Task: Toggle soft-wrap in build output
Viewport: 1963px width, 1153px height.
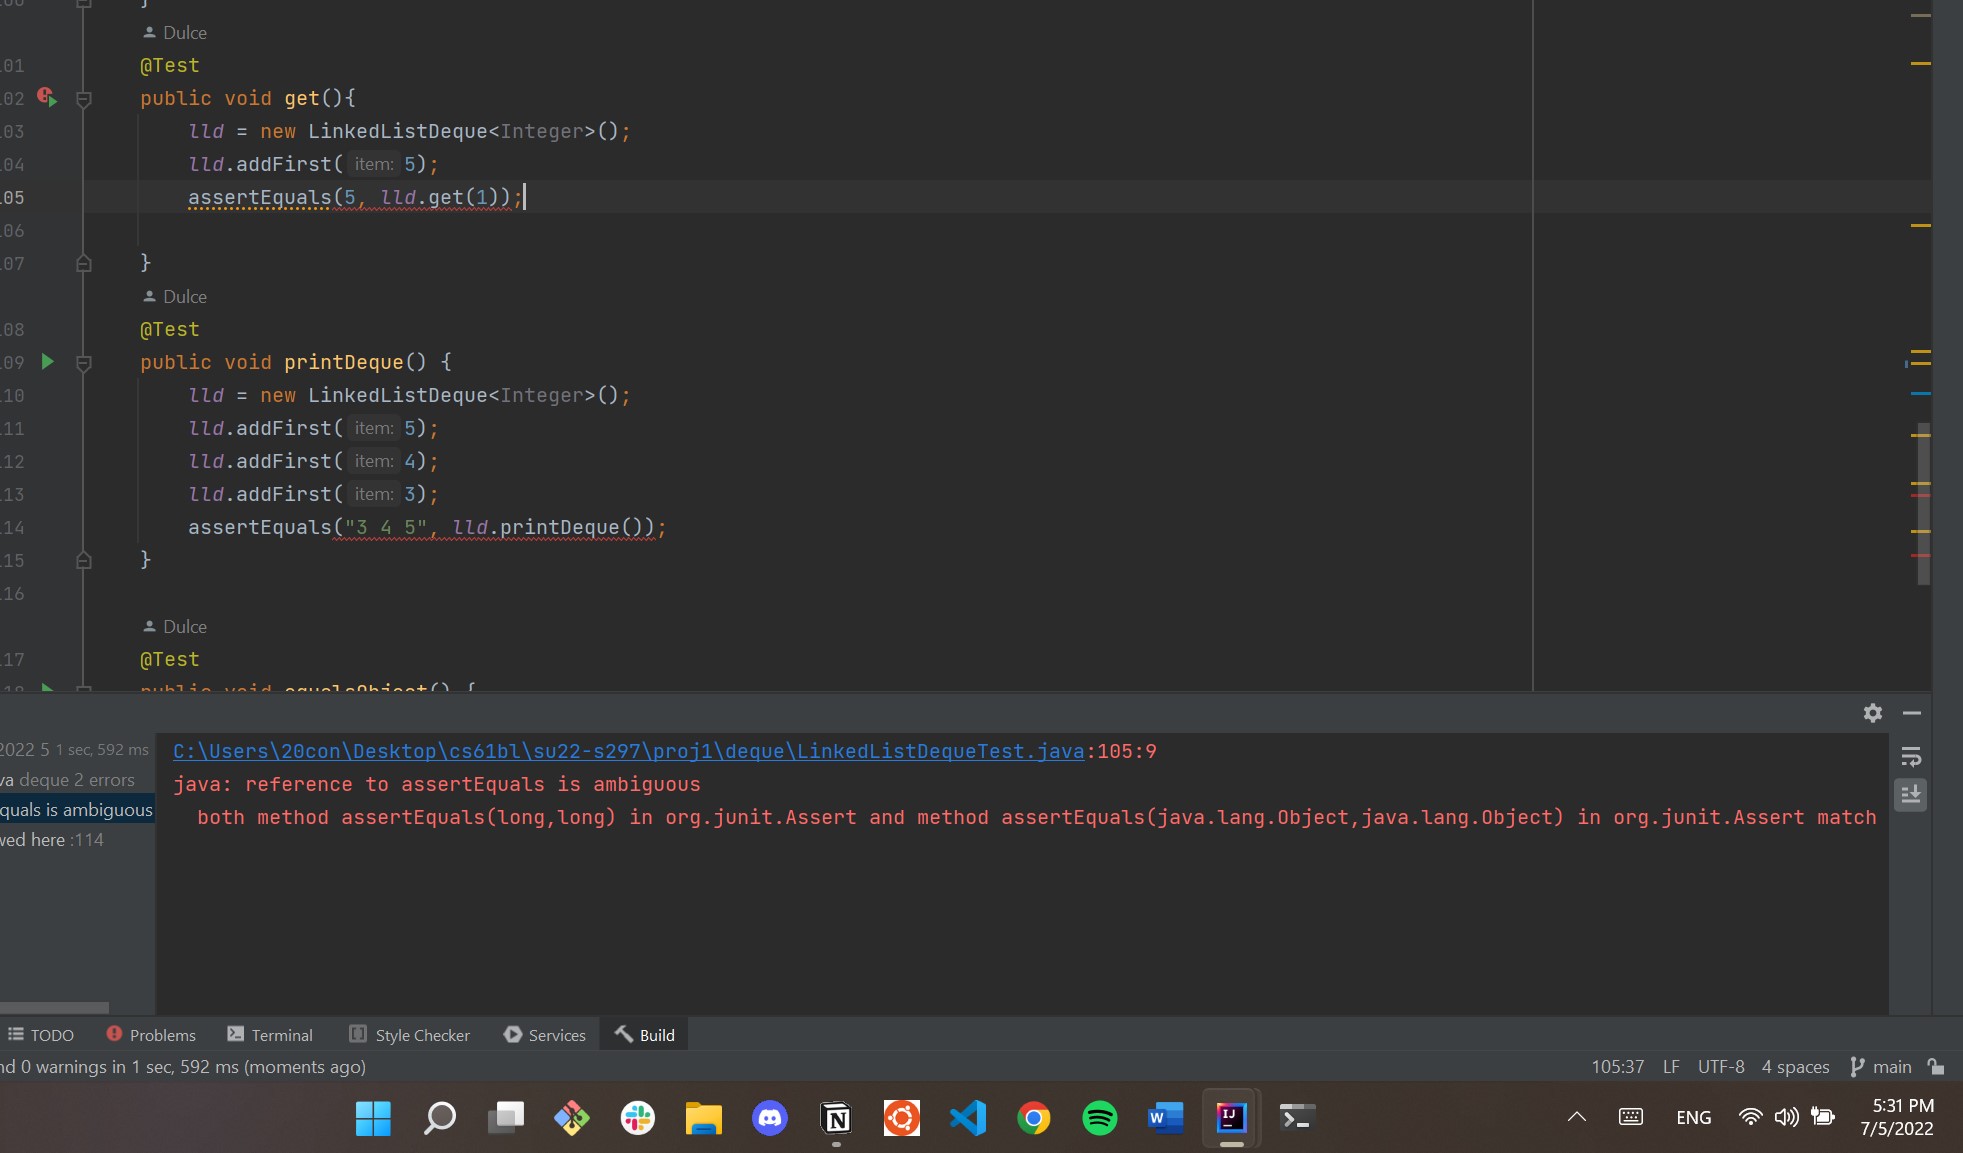Action: point(1911,757)
